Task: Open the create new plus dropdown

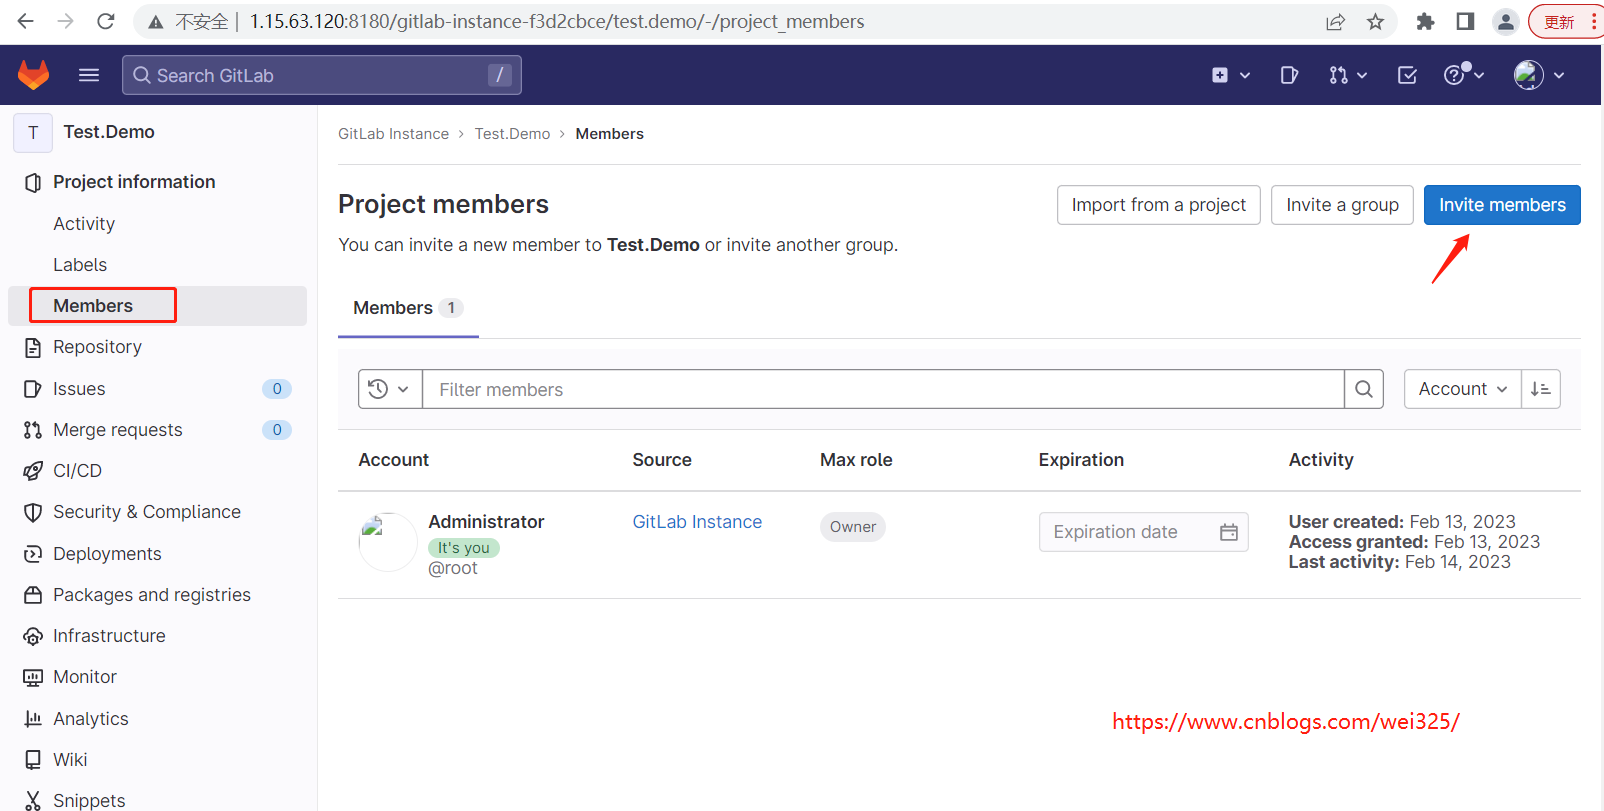Action: [1231, 75]
